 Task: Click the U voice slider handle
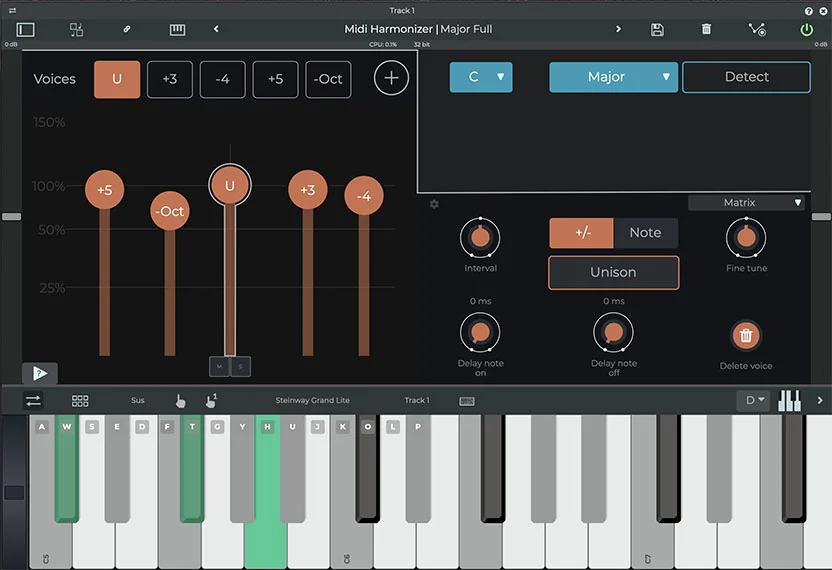(230, 185)
